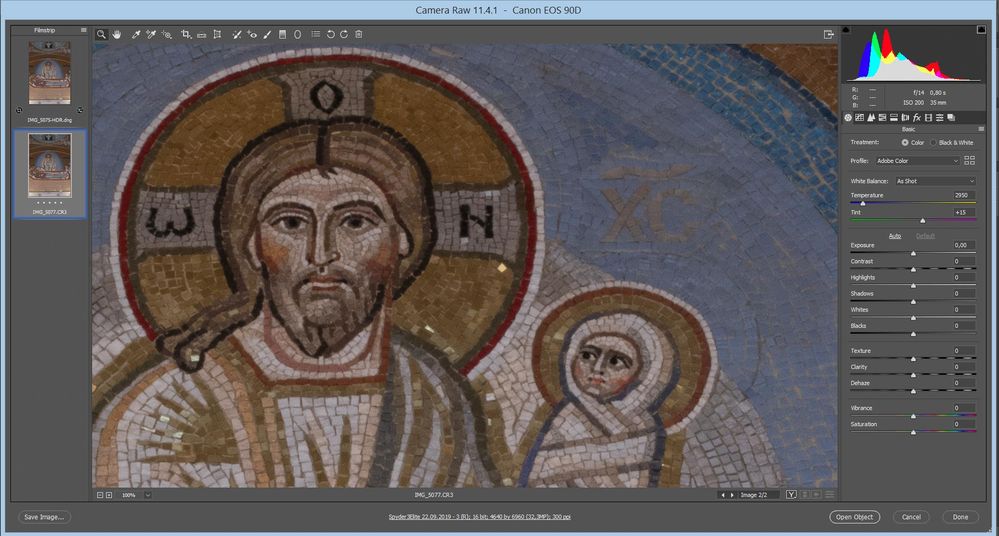Image resolution: width=999 pixels, height=536 pixels.
Task: Select Color treatment radio button
Action: pos(905,143)
